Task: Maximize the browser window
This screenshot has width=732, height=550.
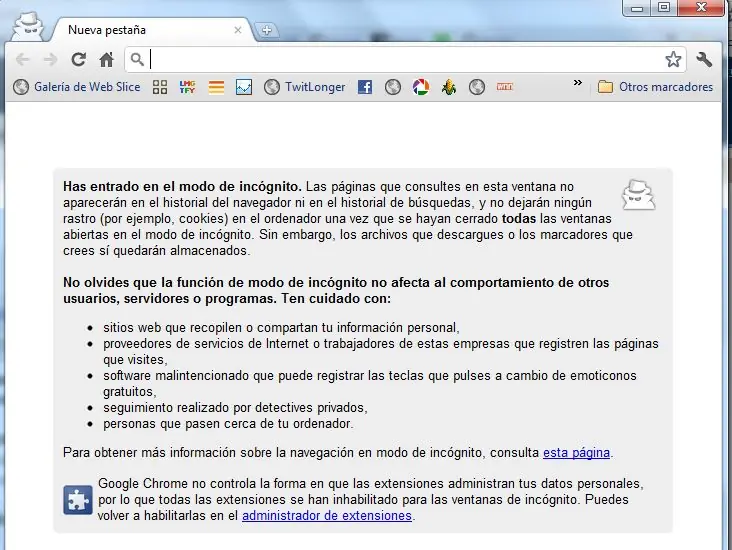Action: pos(663,8)
